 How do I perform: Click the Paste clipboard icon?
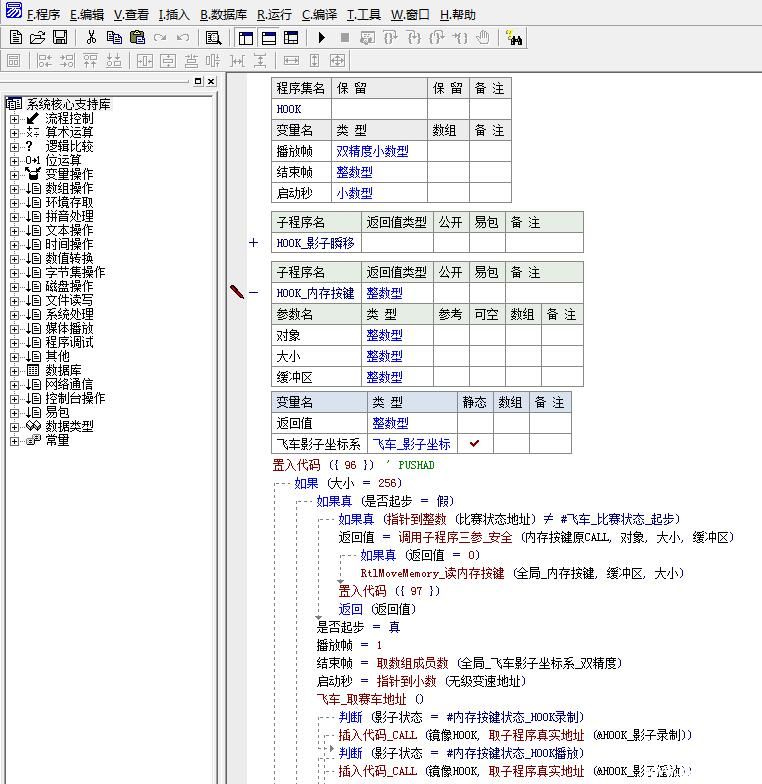(136, 37)
